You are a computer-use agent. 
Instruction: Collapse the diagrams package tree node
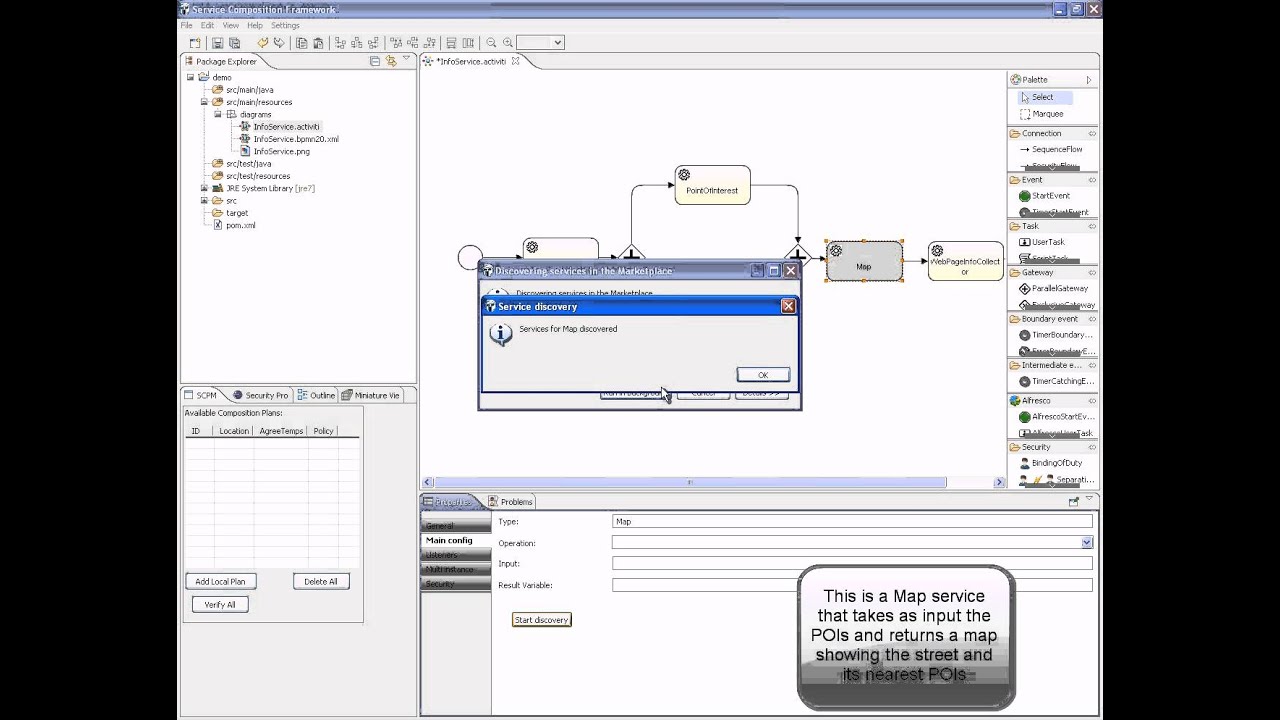[218, 114]
